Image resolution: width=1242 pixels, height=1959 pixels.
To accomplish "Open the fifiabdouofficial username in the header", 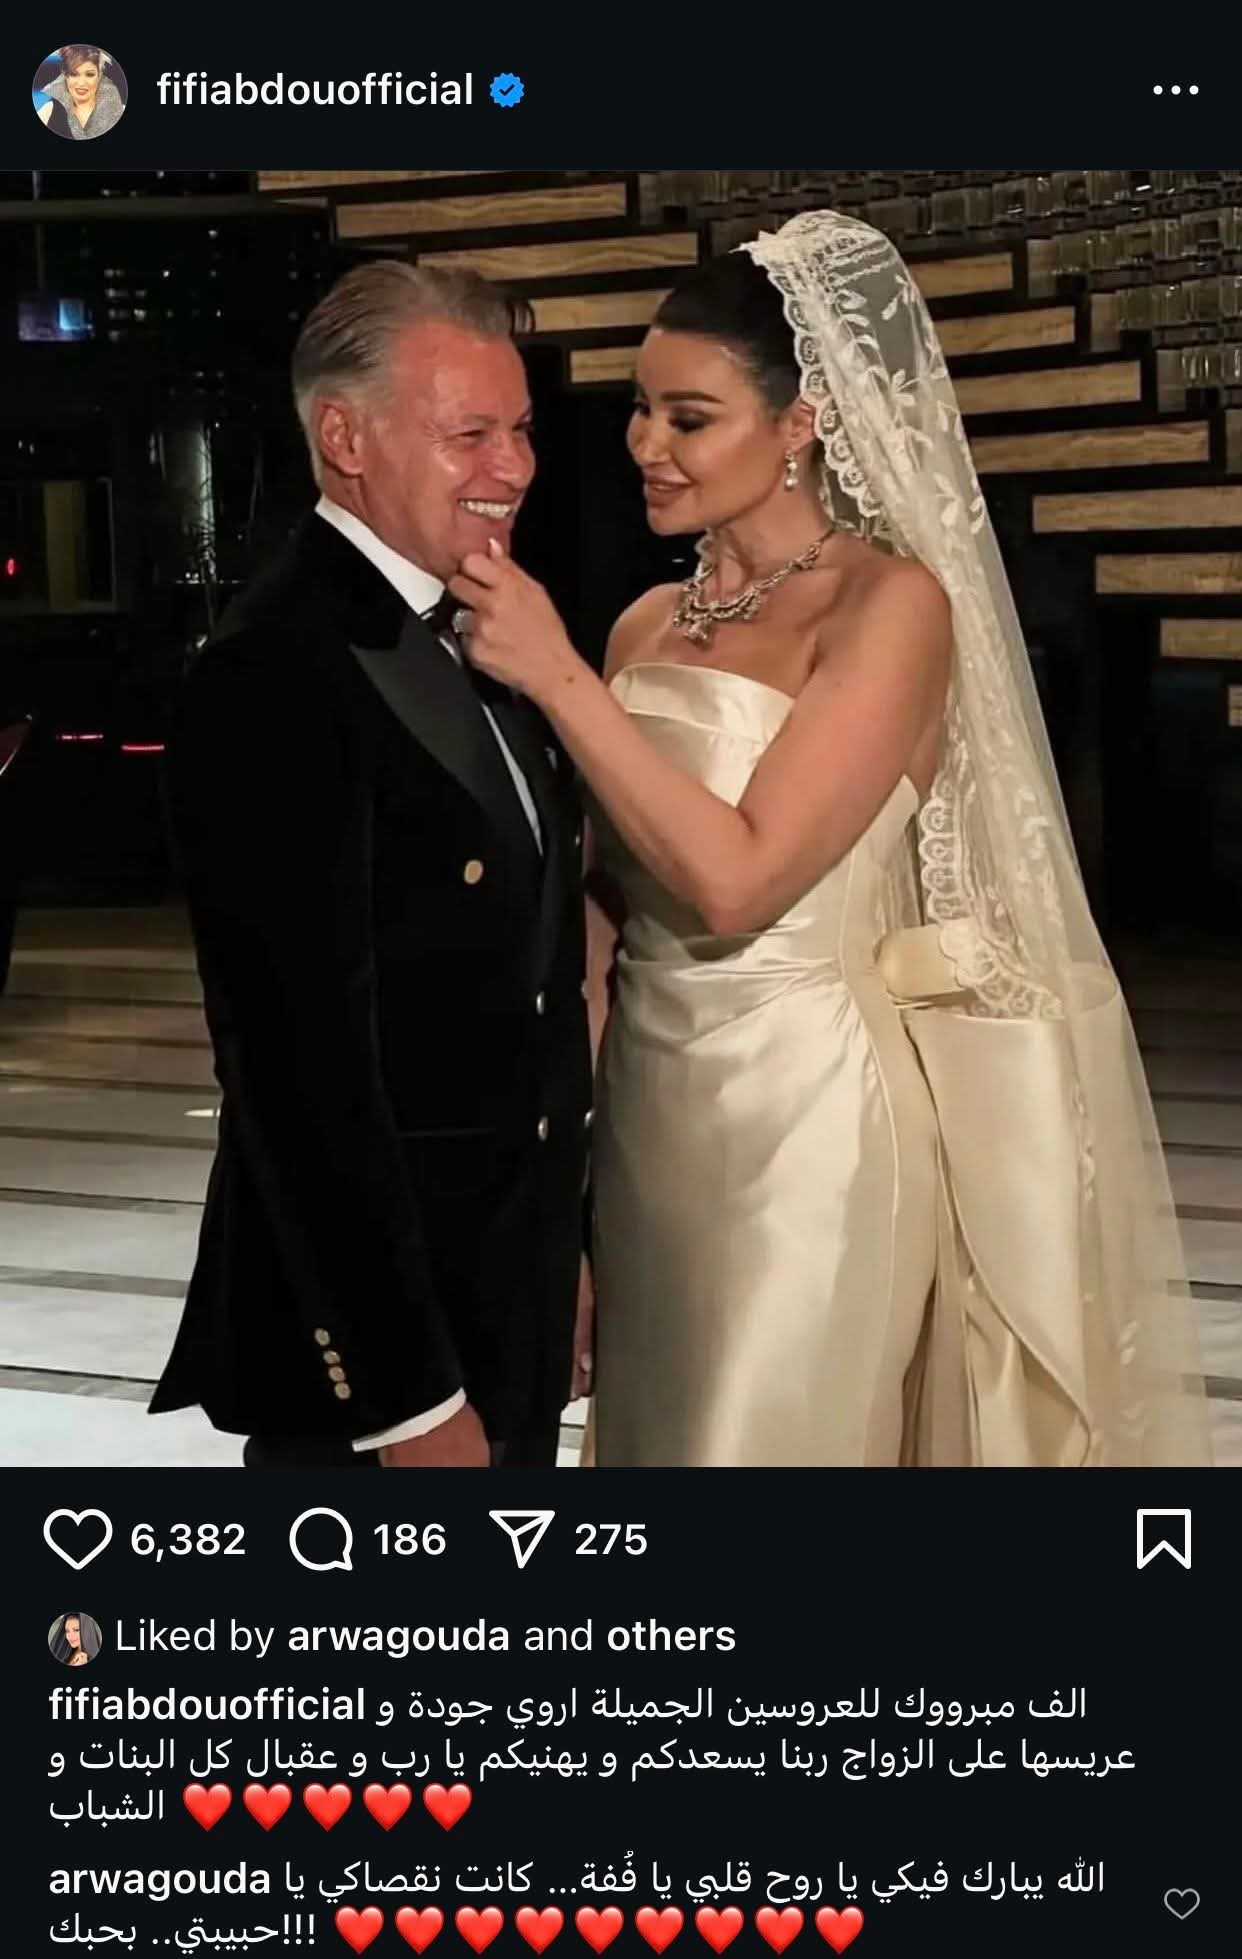I will point(315,90).
